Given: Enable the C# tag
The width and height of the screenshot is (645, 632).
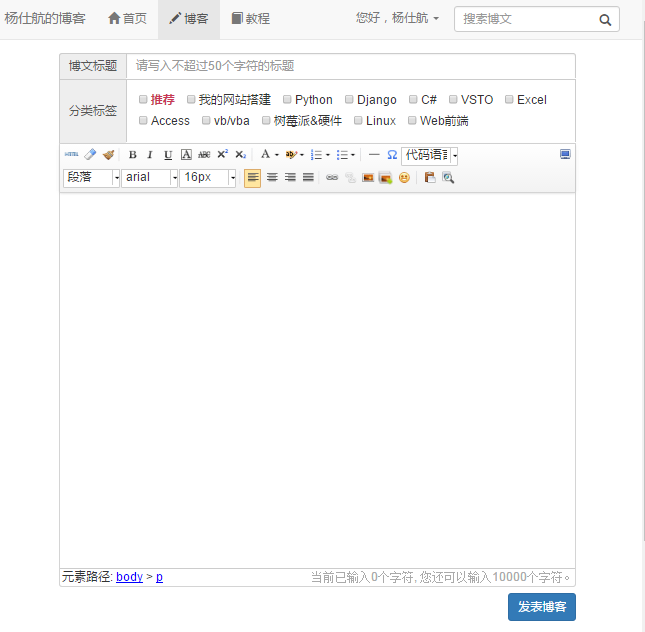Looking at the screenshot, I should point(413,99).
